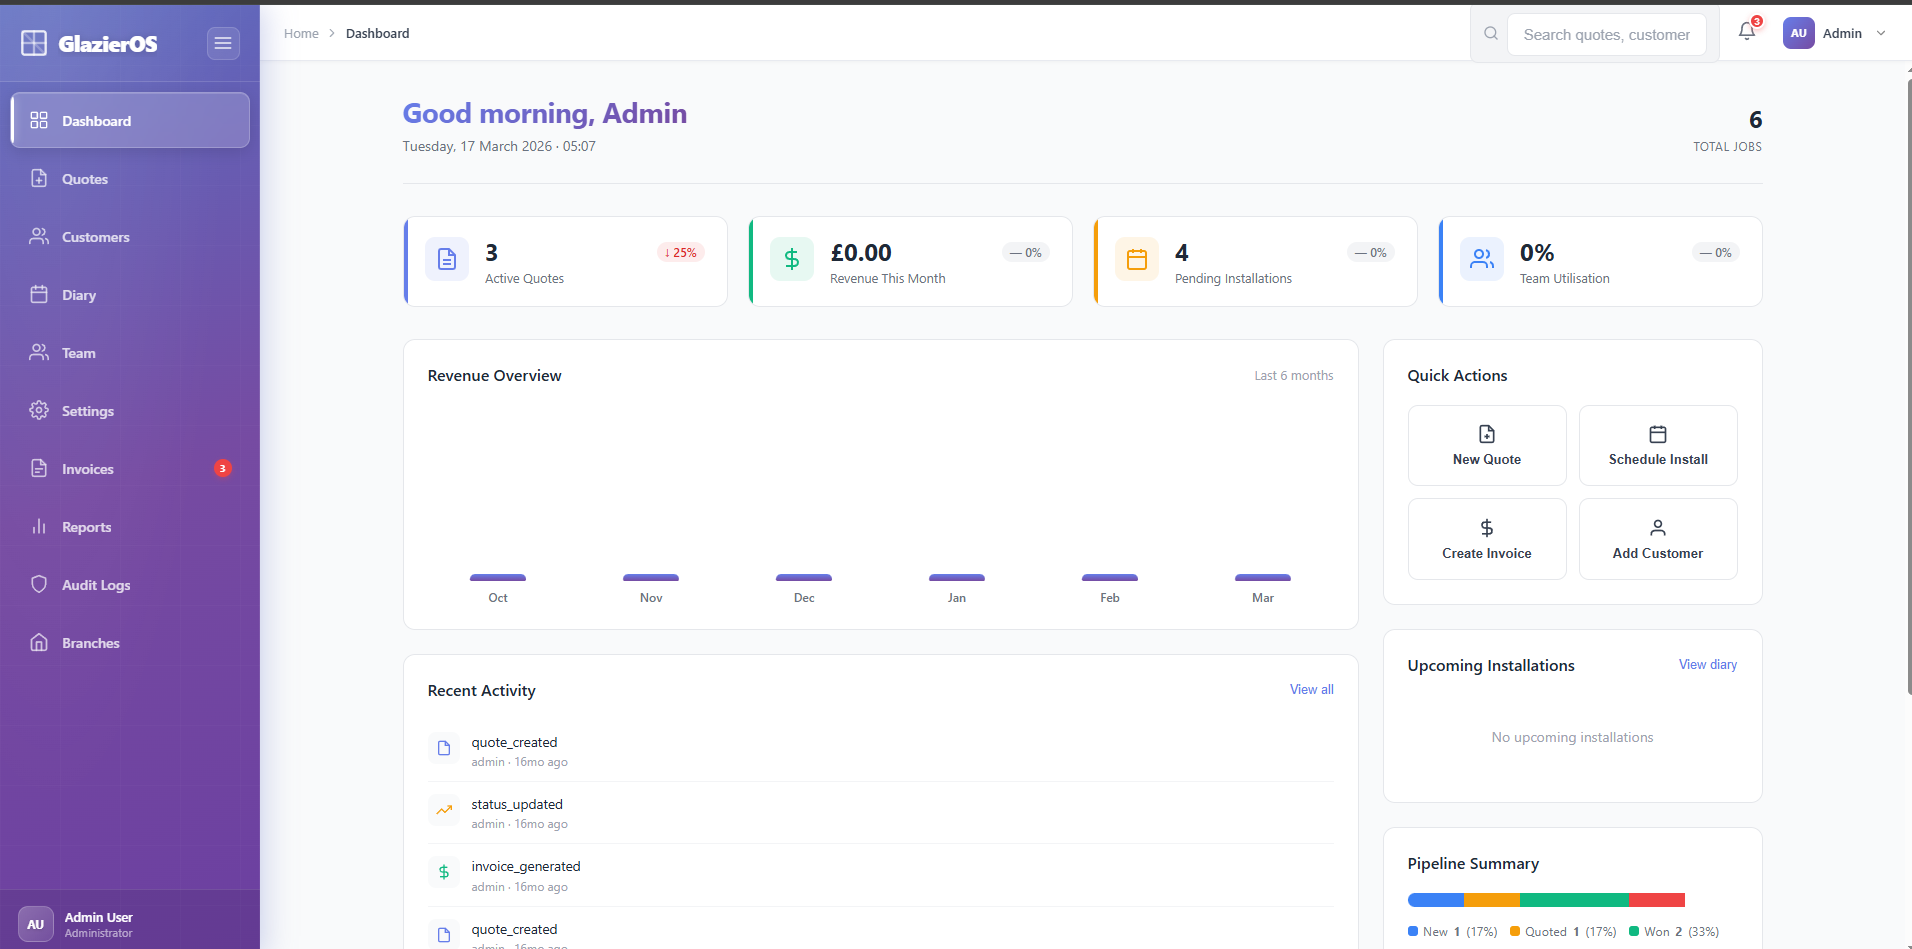Click the Audit Logs shield icon
Image resolution: width=1912 pixels, height=949 pixels.
point(38,584)
